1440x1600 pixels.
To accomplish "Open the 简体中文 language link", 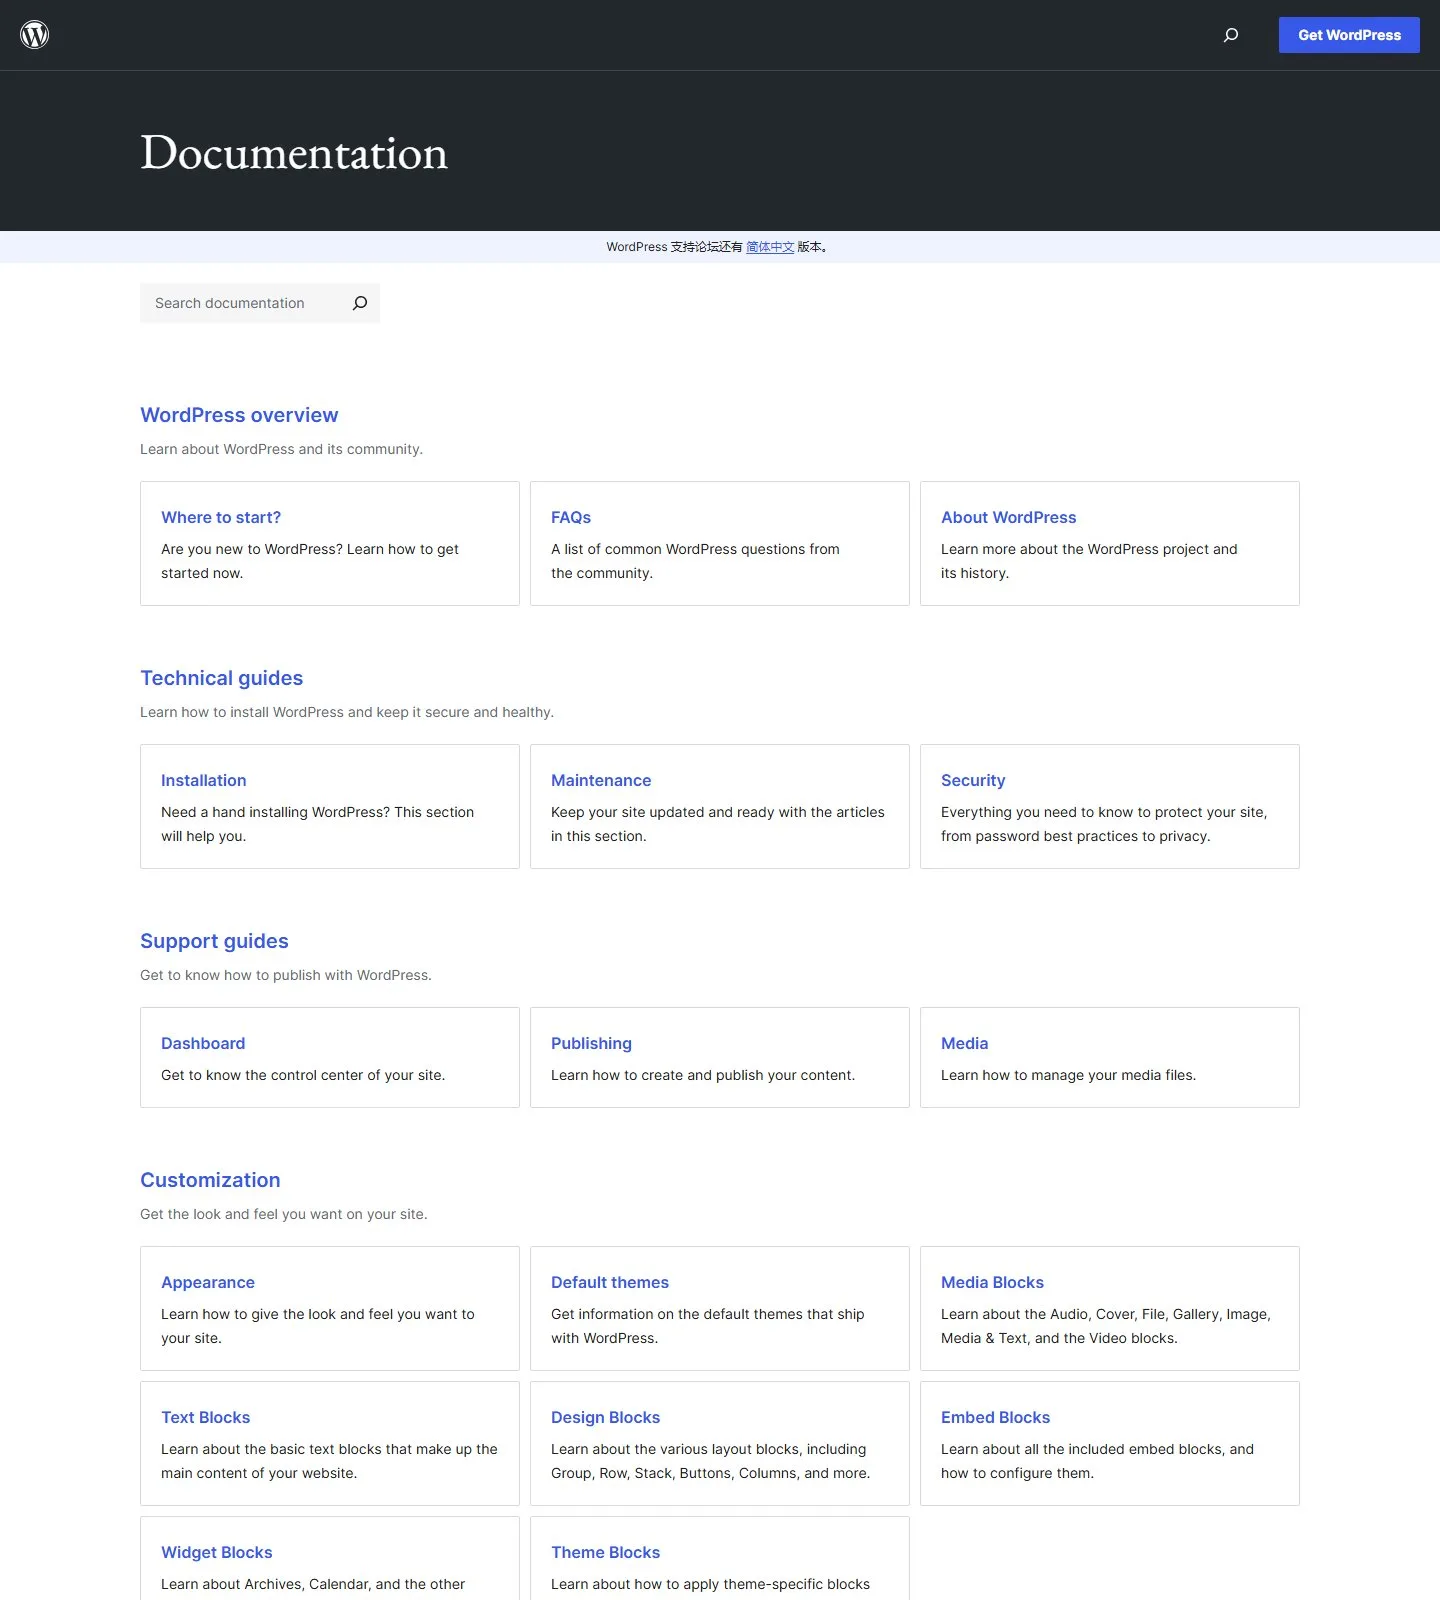I will (770, 247).
